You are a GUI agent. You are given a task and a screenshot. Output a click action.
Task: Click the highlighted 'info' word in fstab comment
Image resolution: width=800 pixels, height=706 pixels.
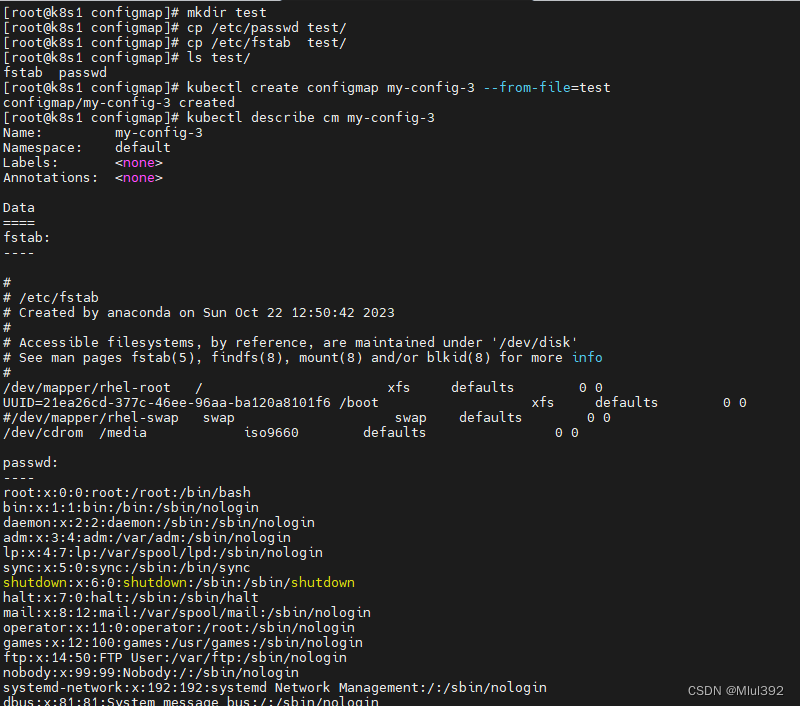pyautogui.click(x=587, y=357)
